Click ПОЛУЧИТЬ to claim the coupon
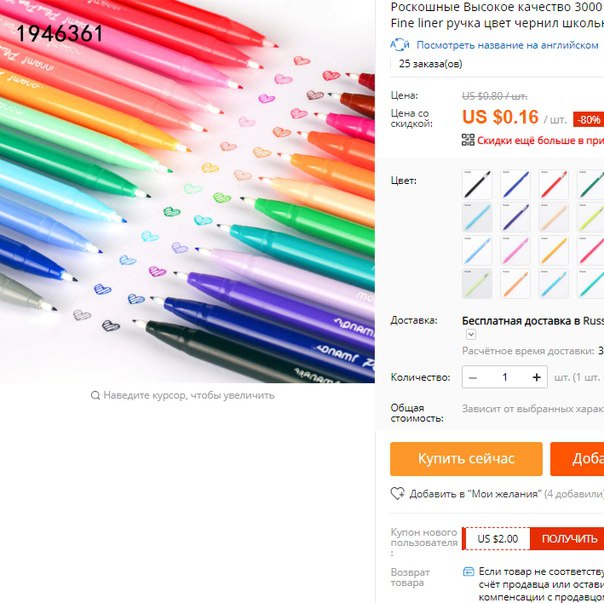 click(x=569, y=539)
